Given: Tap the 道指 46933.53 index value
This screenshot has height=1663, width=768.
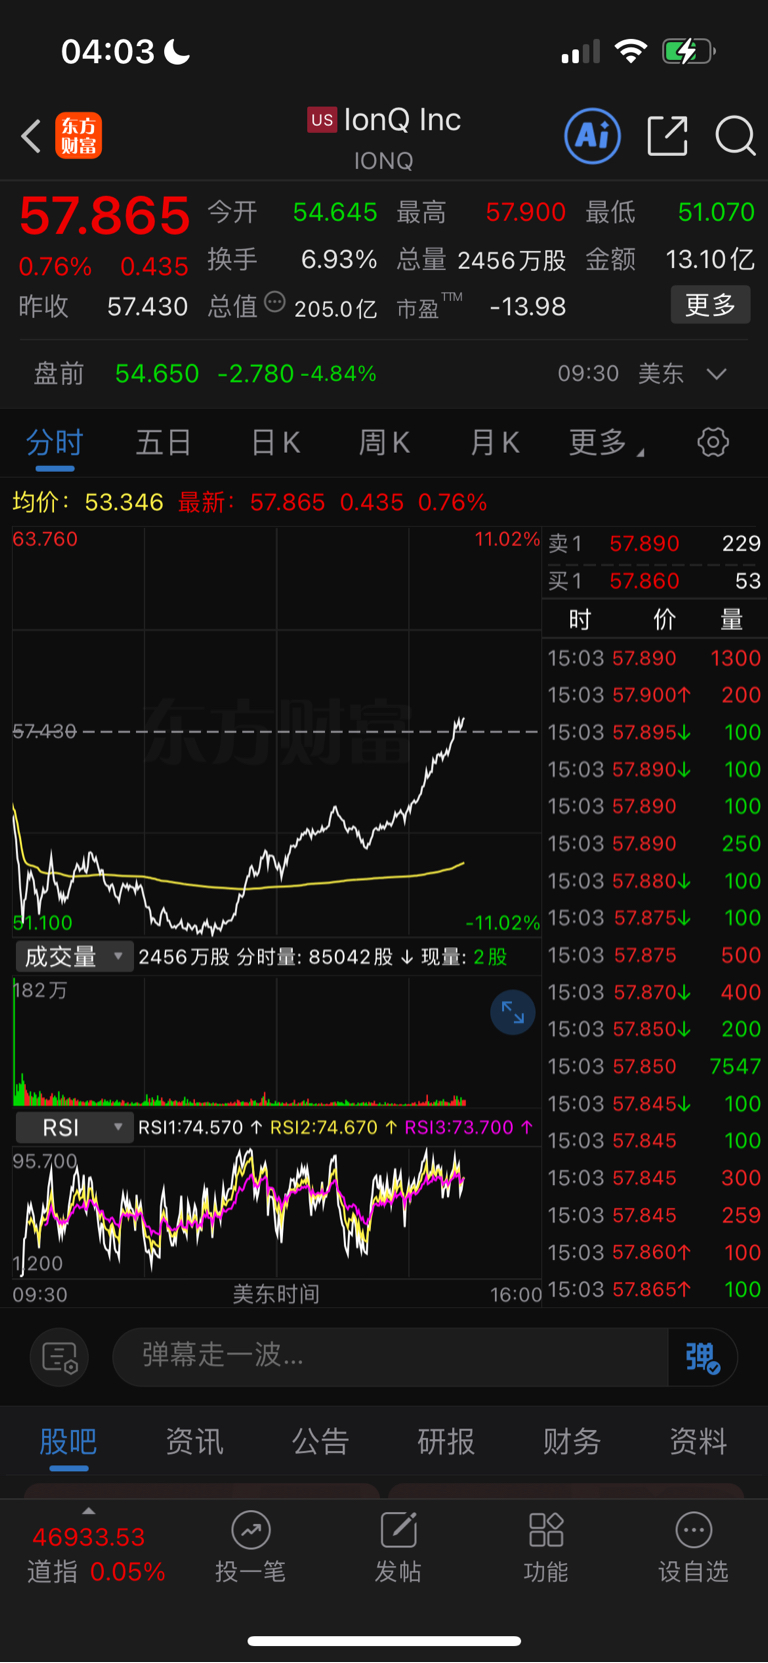Looking at the screenshot, I should click(x=89, y=1537).
